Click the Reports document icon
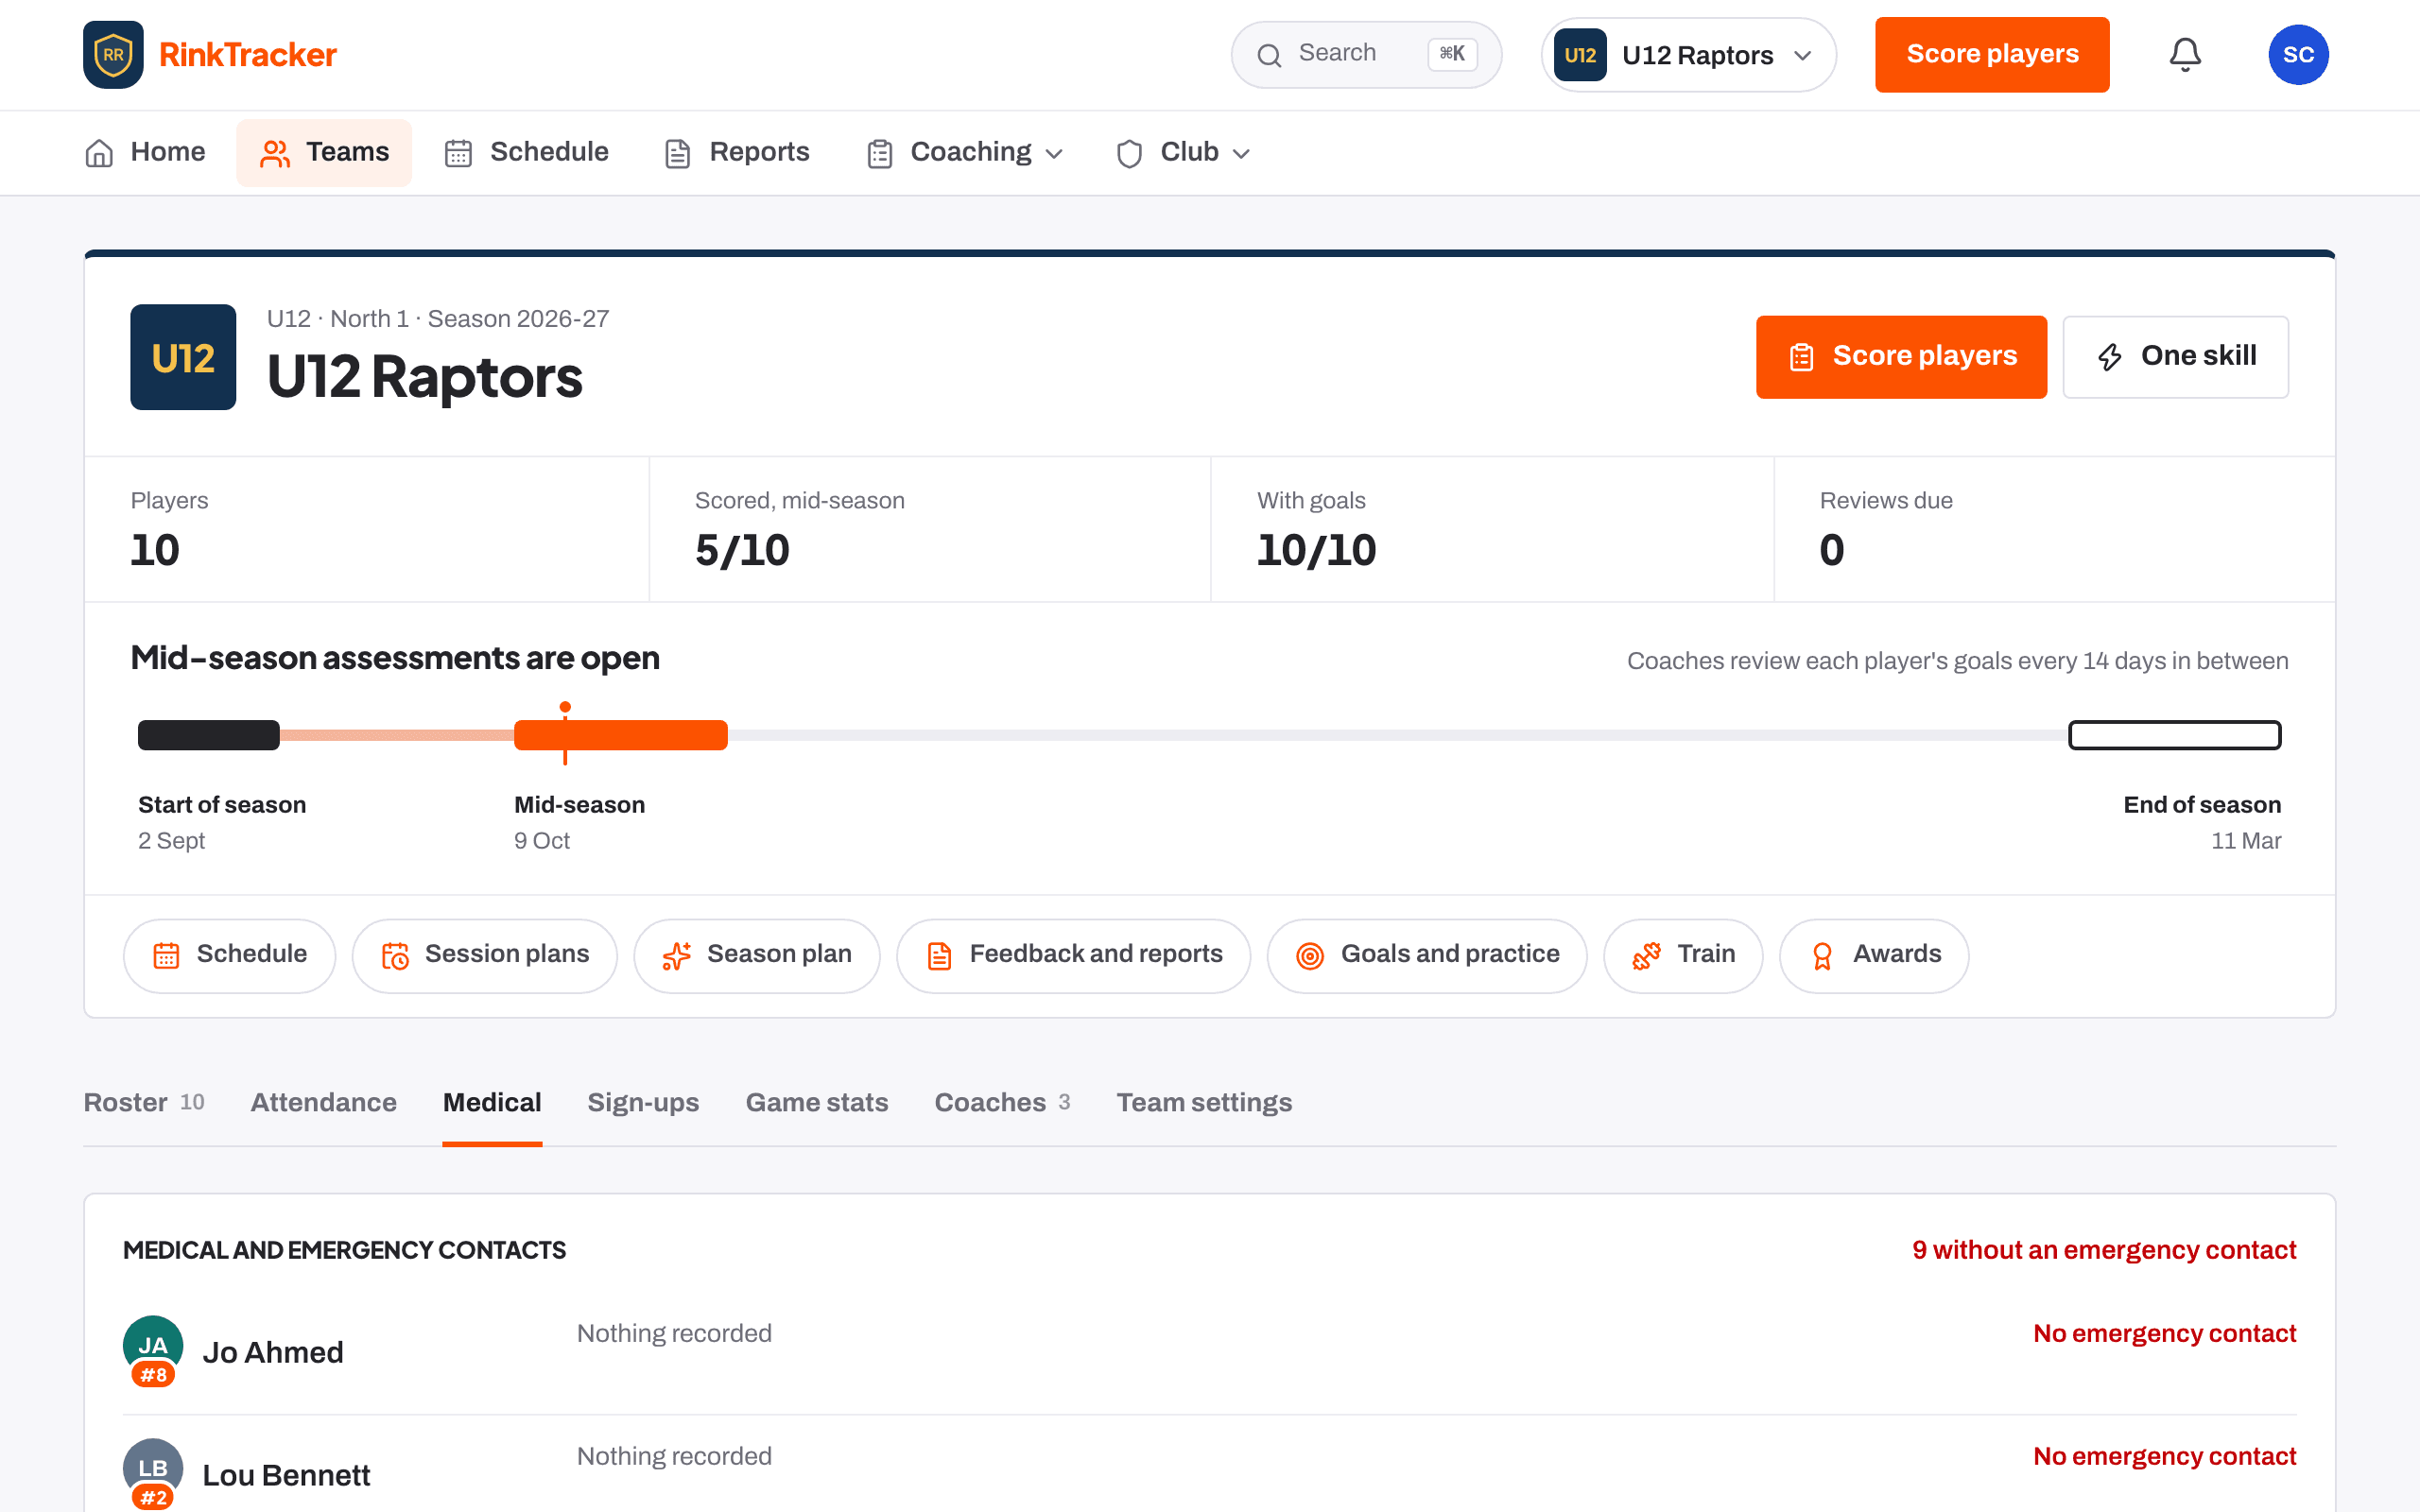The image size is (2420, 1512). click(678, 153)
